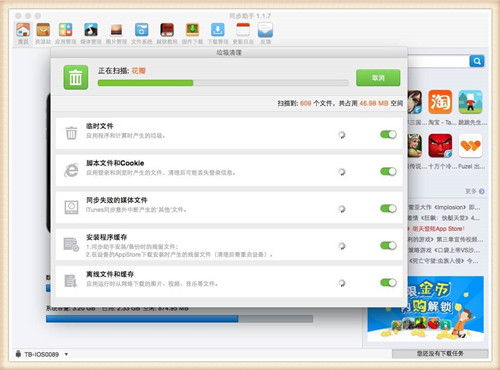The width and height of the screenshot is (500, 370).
Task: Click the file icon beside 离线文件和缓存
Action: pyautogui.click(x=71, y=281)
